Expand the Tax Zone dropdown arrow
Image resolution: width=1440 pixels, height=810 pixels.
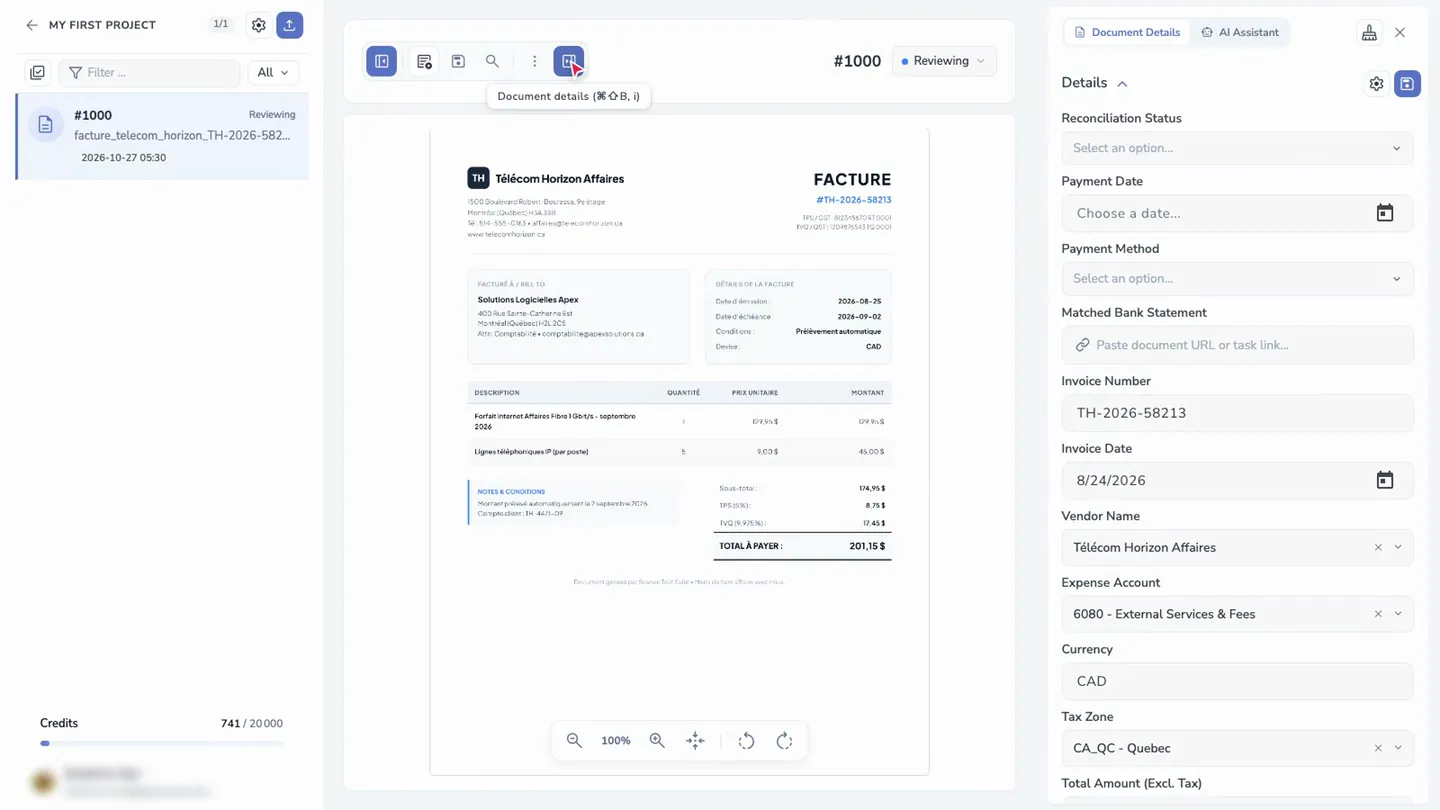click(x=1398, y=748)
